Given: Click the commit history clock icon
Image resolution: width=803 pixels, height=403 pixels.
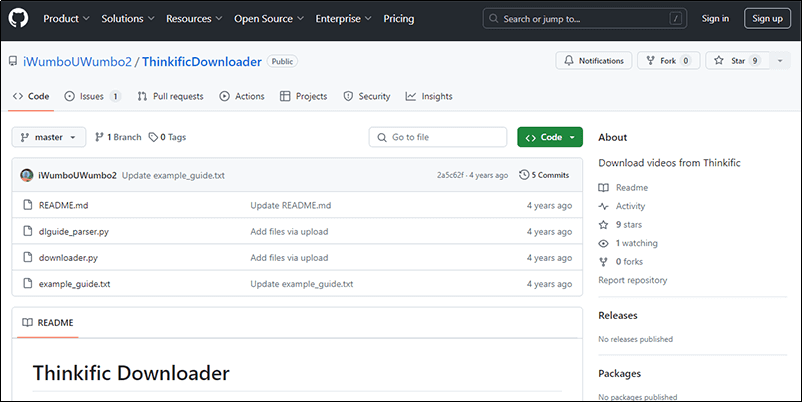Looking at the screenshot, I should pos(524,175).
